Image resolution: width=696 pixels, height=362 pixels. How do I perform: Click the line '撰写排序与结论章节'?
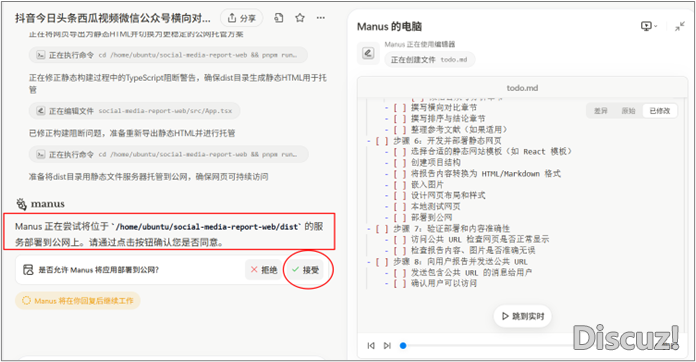click(x=448, y=119)
